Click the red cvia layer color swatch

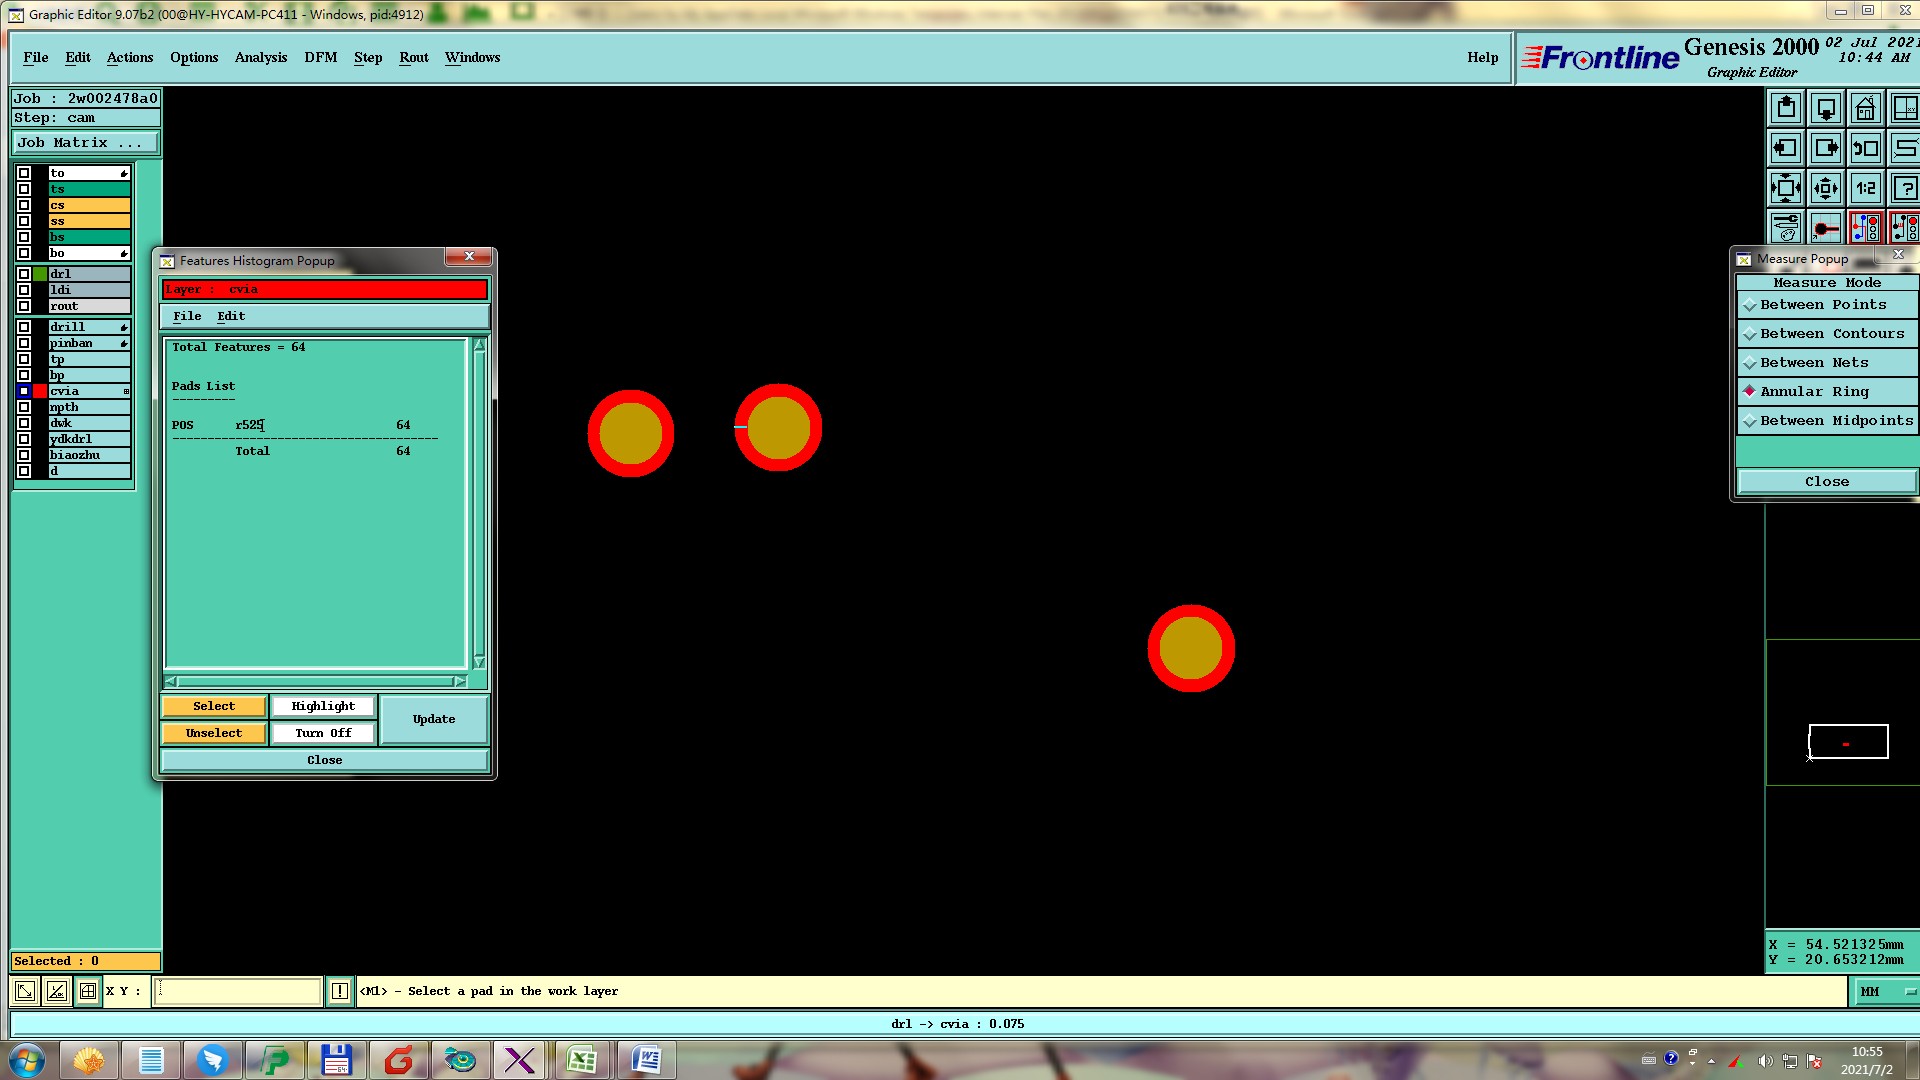coord(40,391)
